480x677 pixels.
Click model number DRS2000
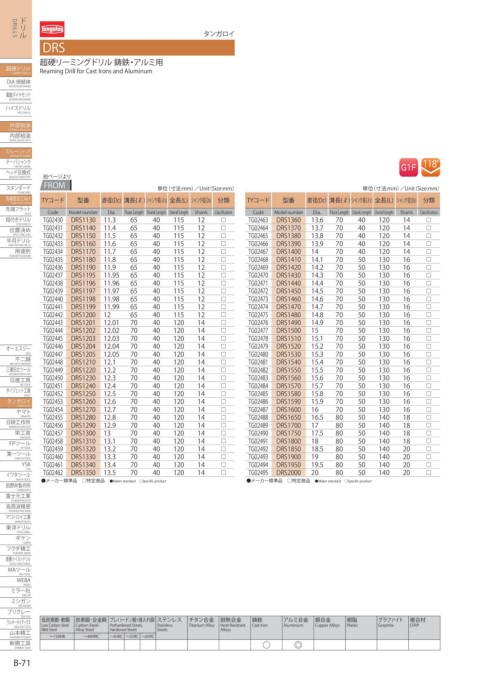click(288, 473)
